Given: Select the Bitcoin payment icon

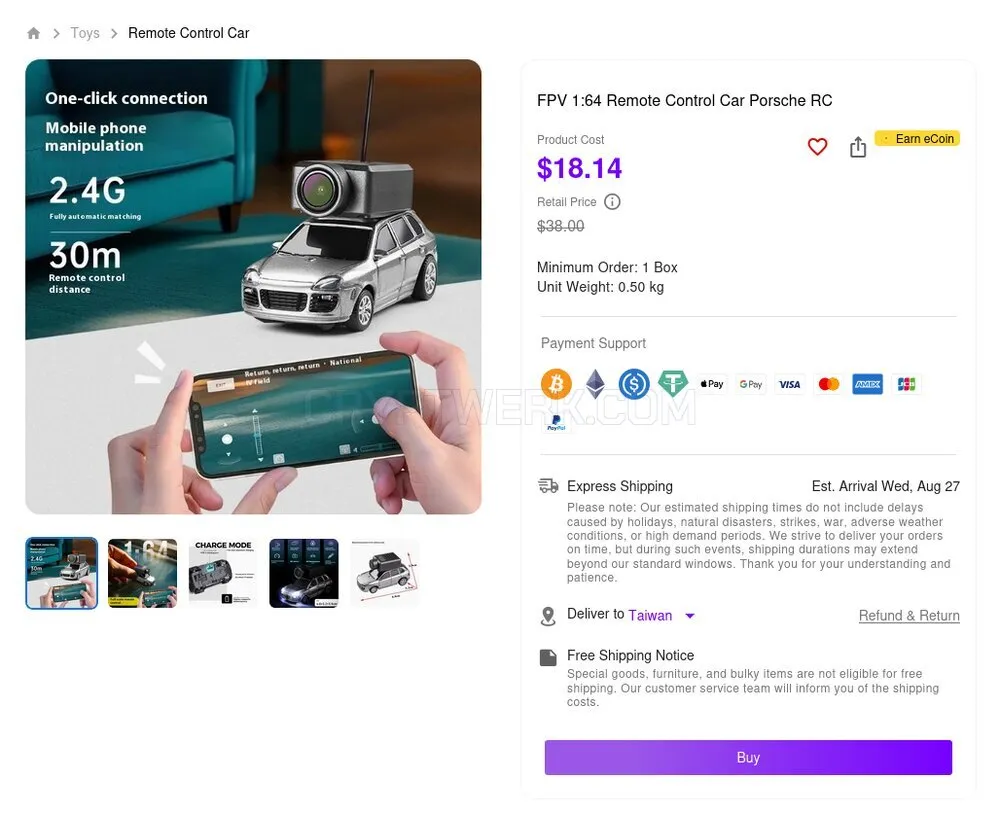Looking at the screenshot, I should [556, 384].
